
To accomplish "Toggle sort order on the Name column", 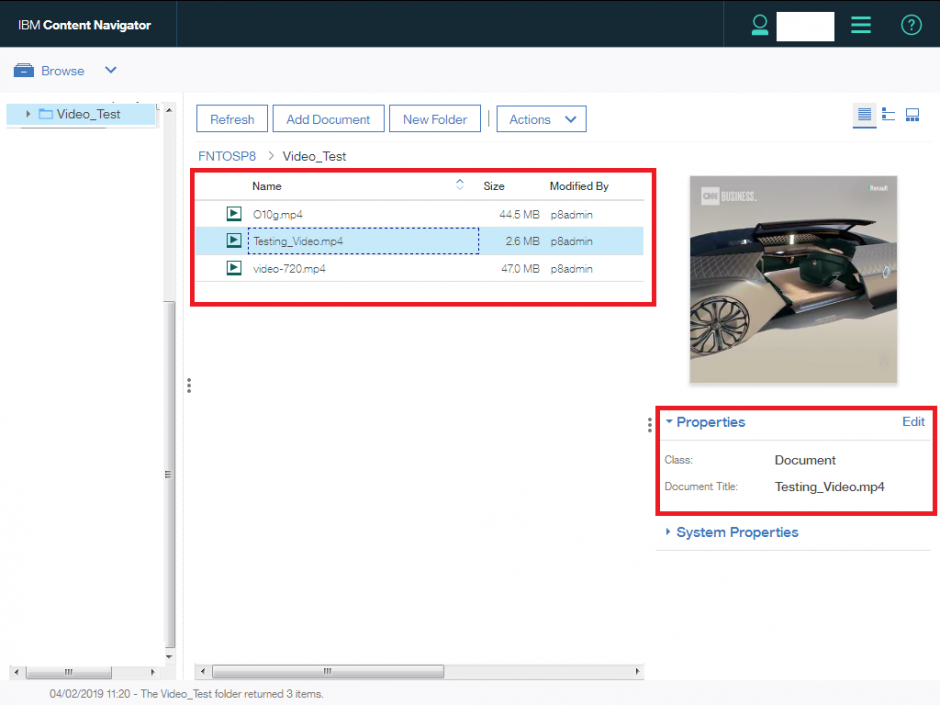I will click(x=459, y=185).
